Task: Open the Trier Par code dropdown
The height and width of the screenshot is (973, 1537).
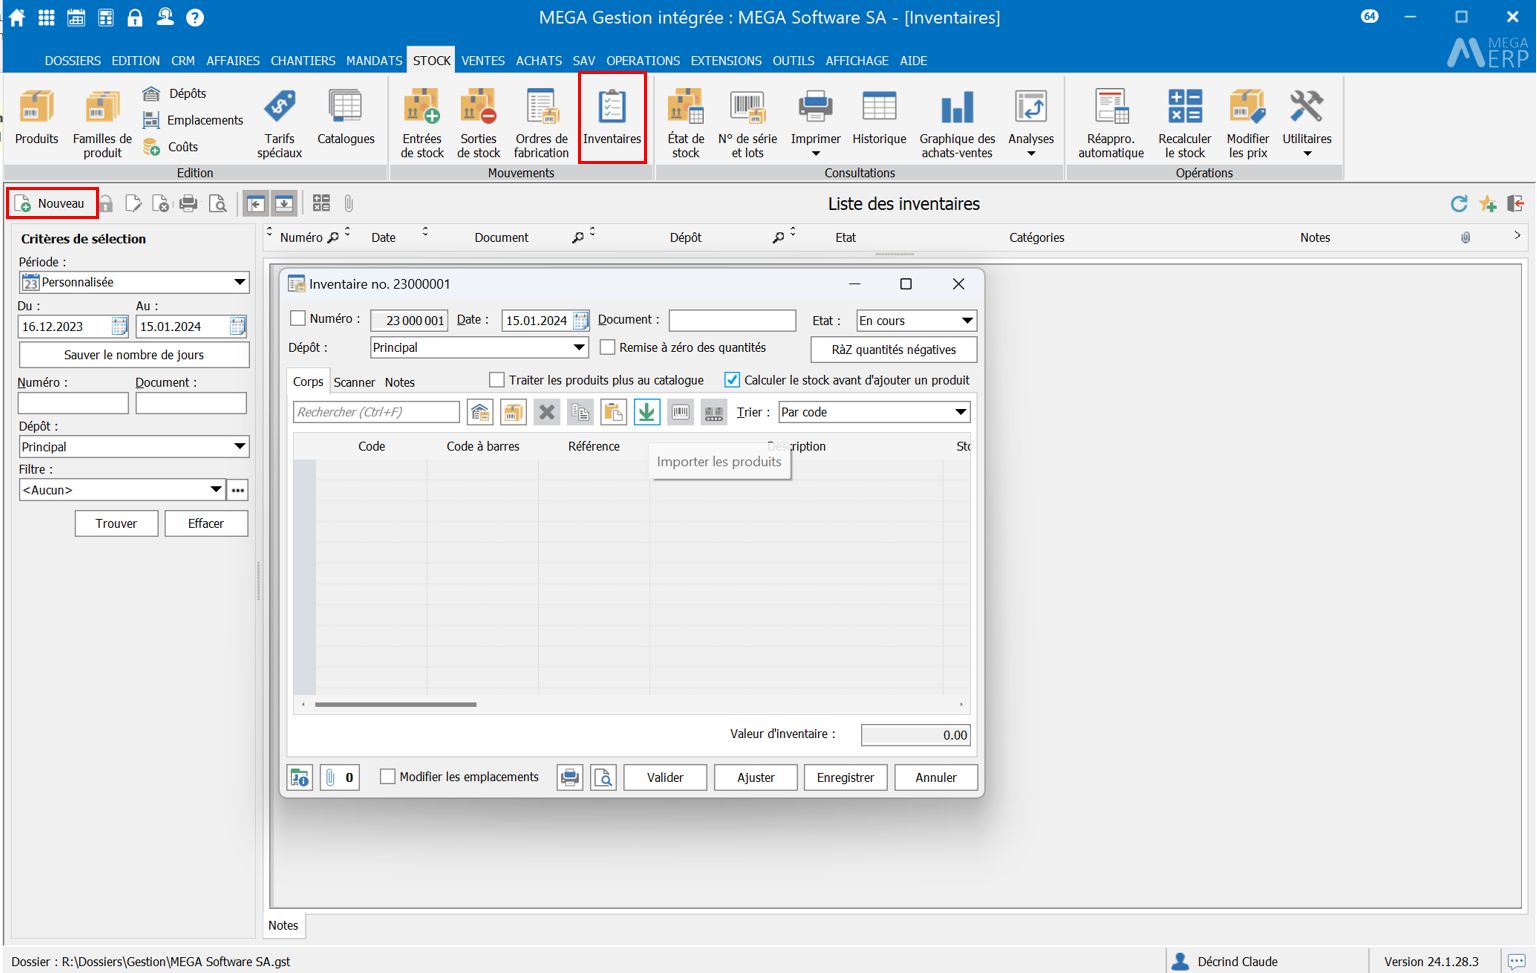Action: [x=960, y=412]
